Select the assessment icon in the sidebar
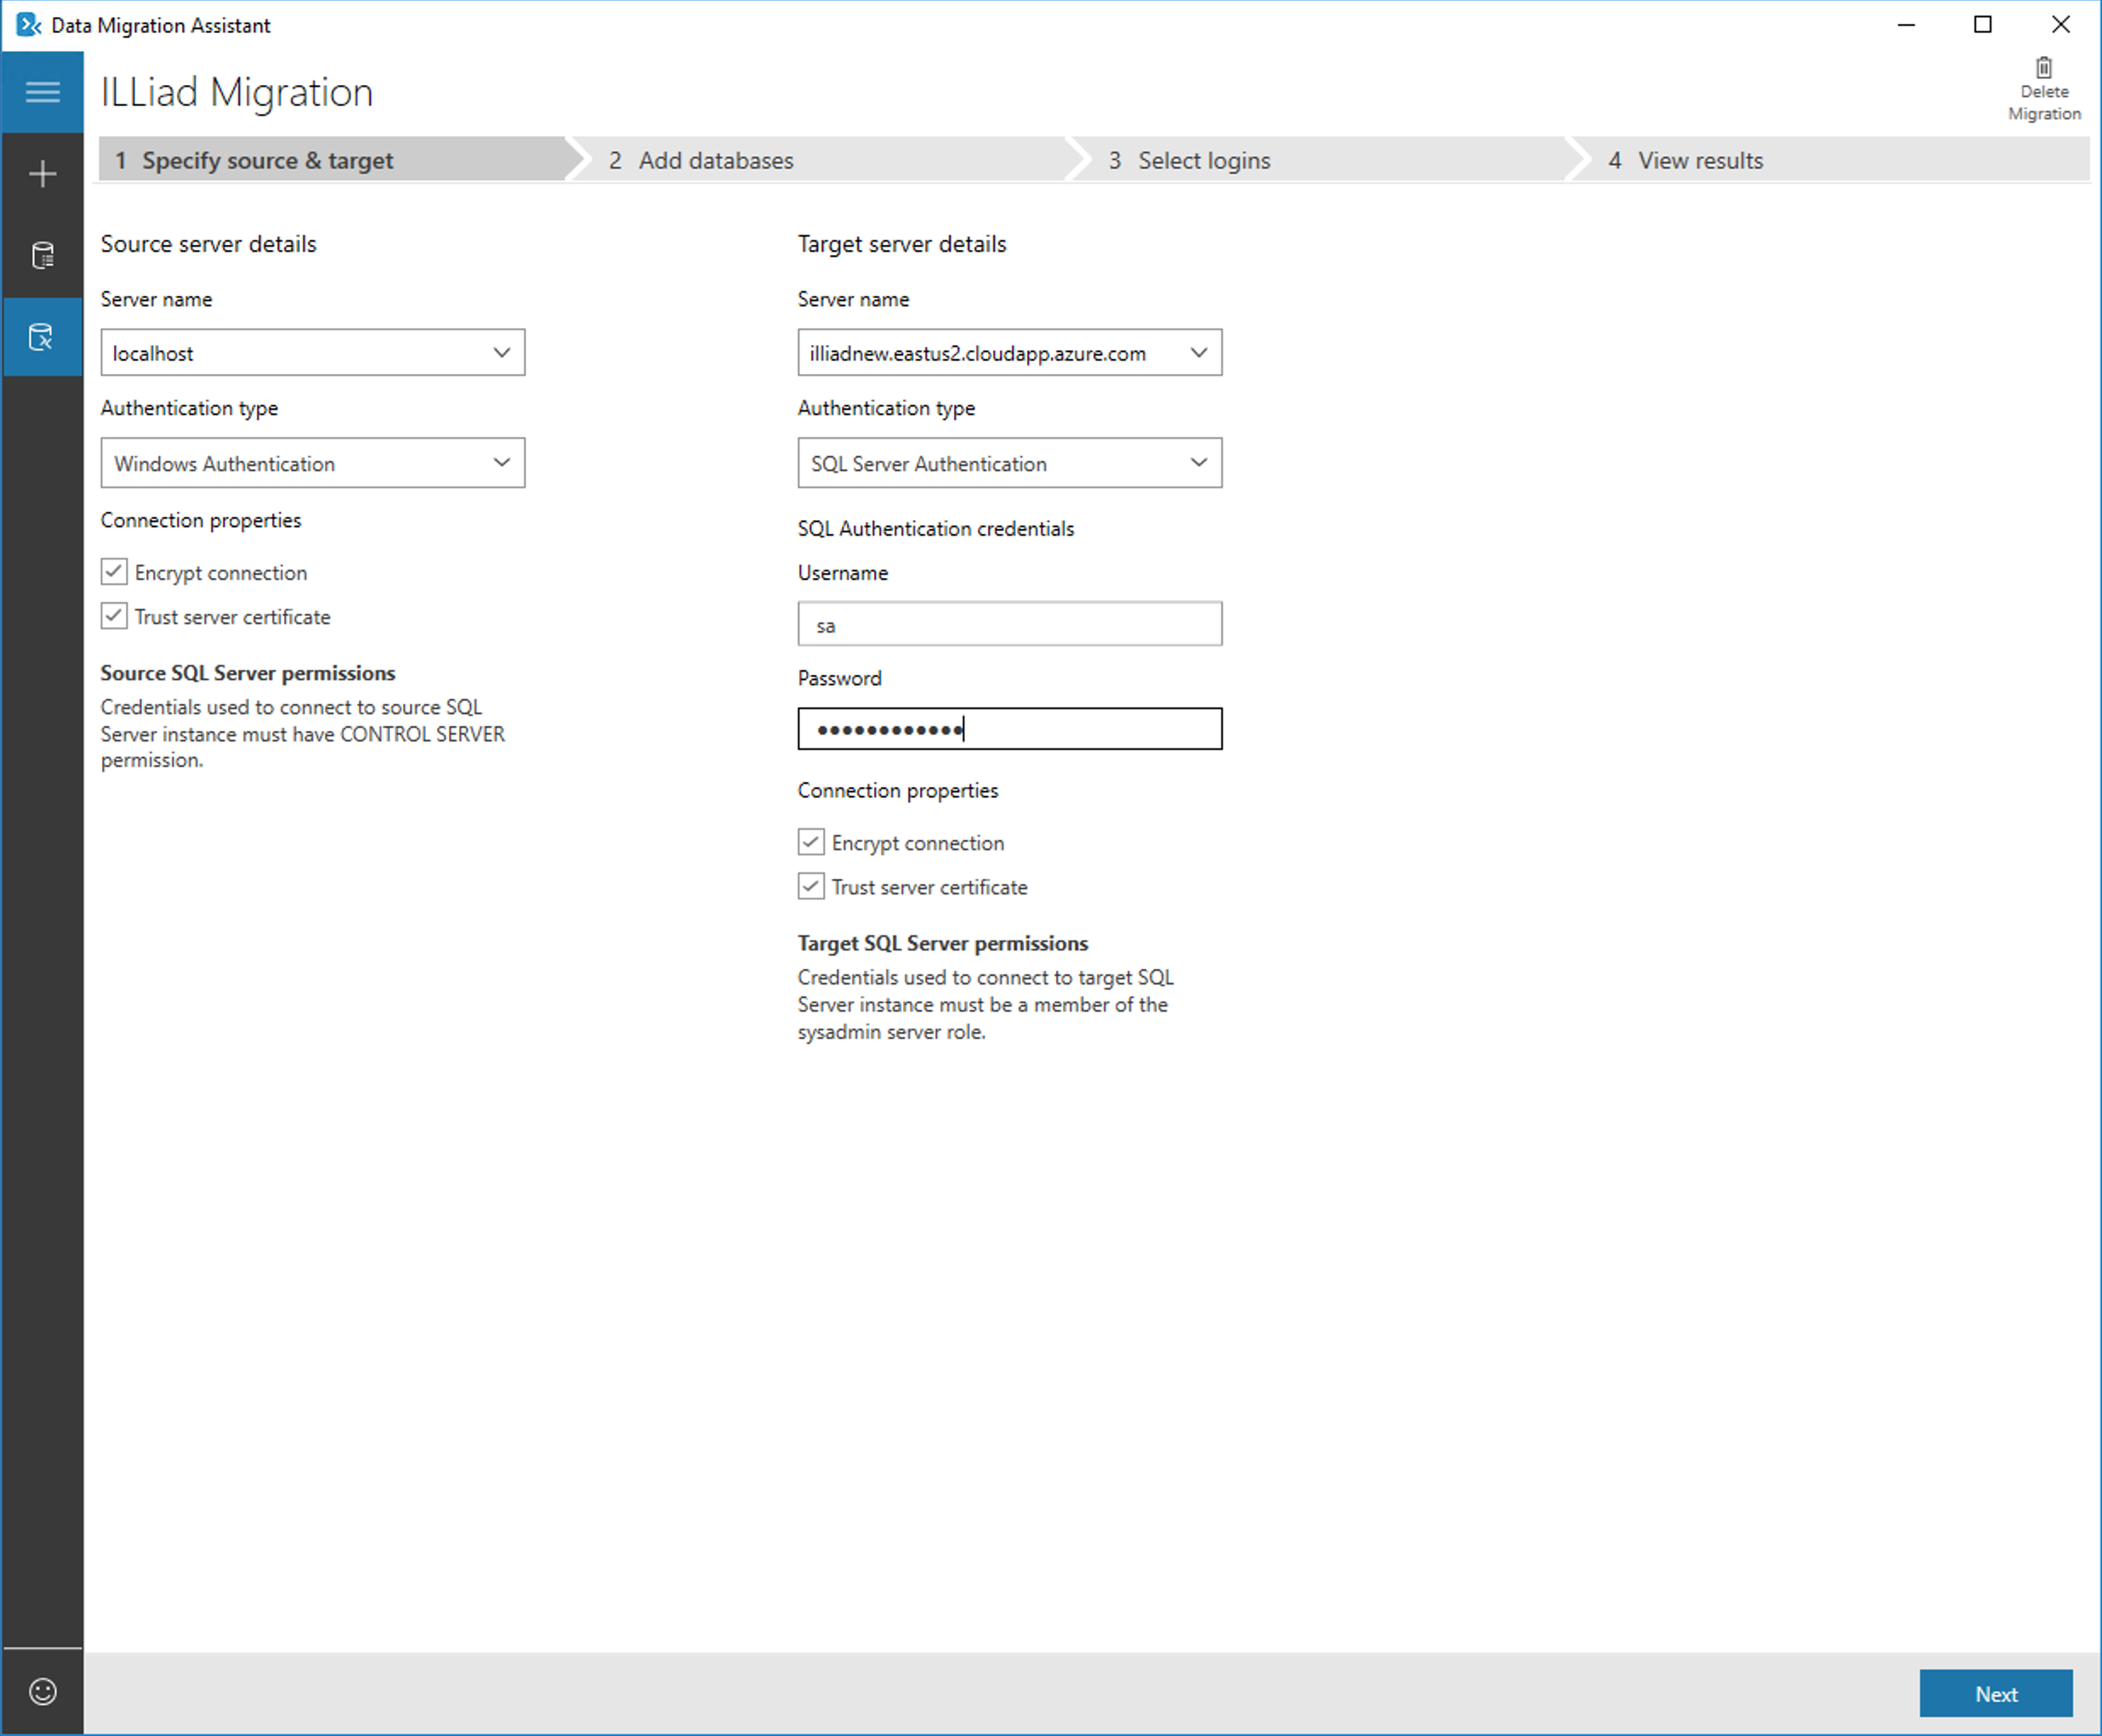 pyautogui.click(x=42, y=255)
